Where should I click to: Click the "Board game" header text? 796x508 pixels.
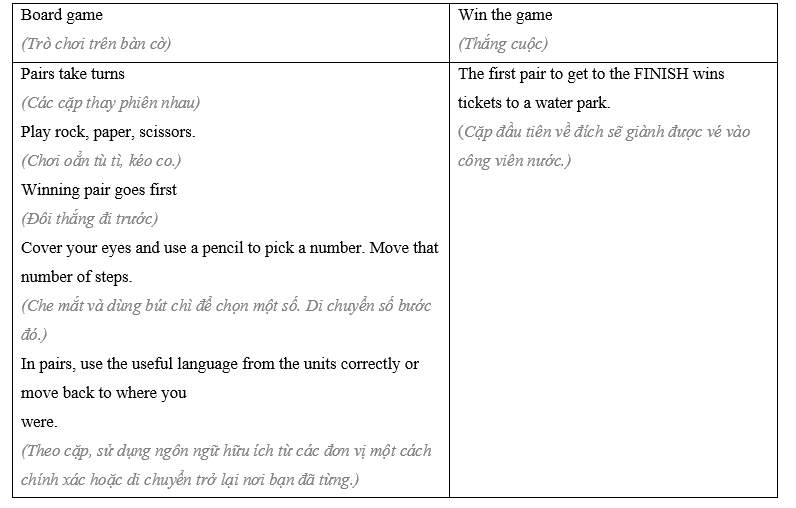[61, 16]
